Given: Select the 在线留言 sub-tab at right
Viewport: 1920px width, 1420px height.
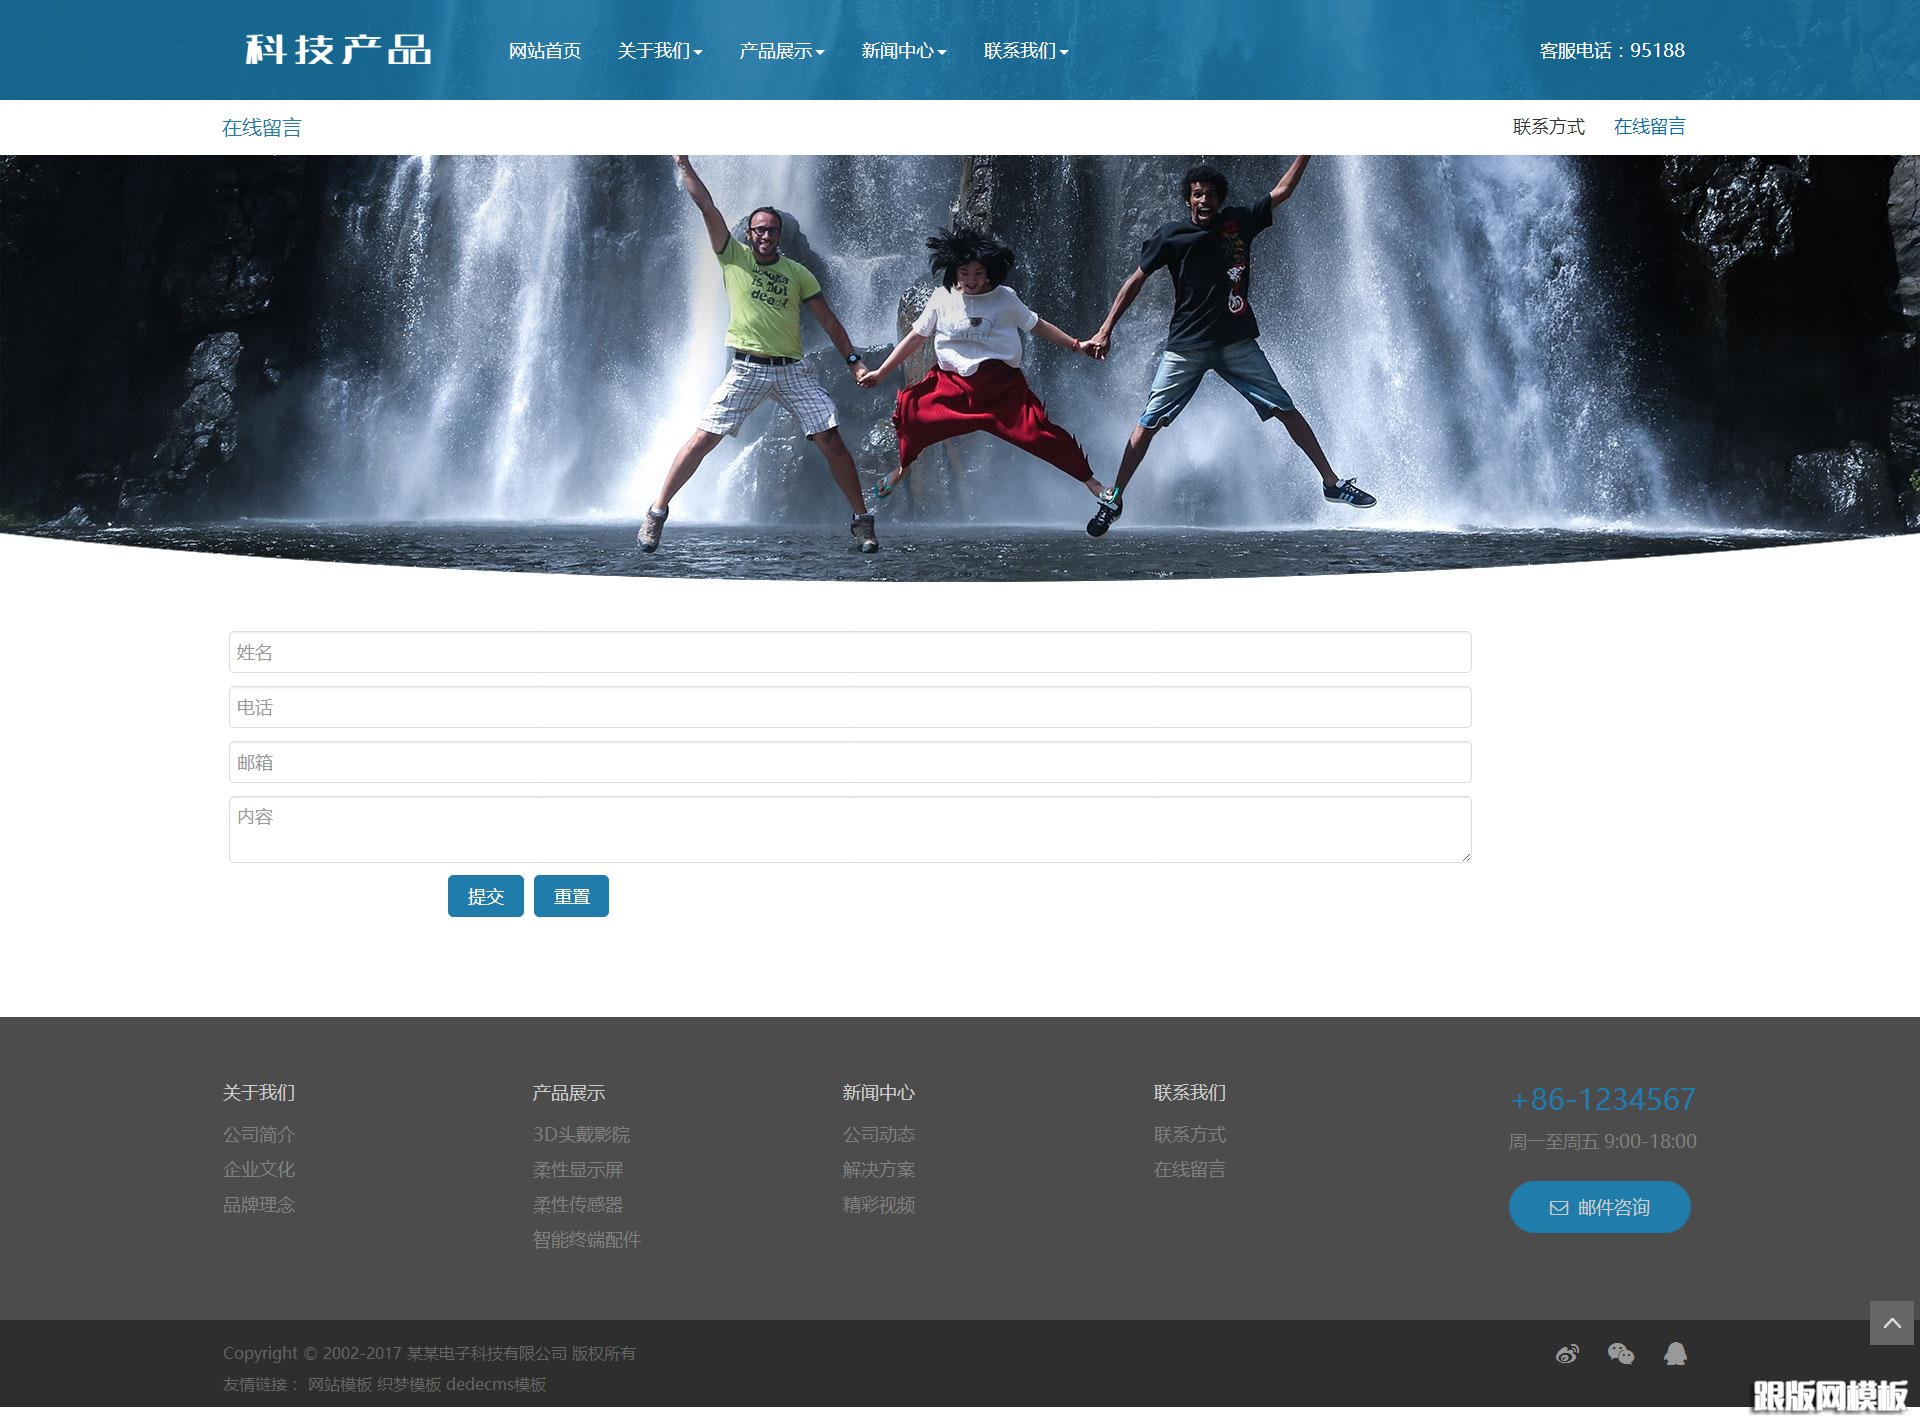Looking at the screenshot, I should (1649, 127).
